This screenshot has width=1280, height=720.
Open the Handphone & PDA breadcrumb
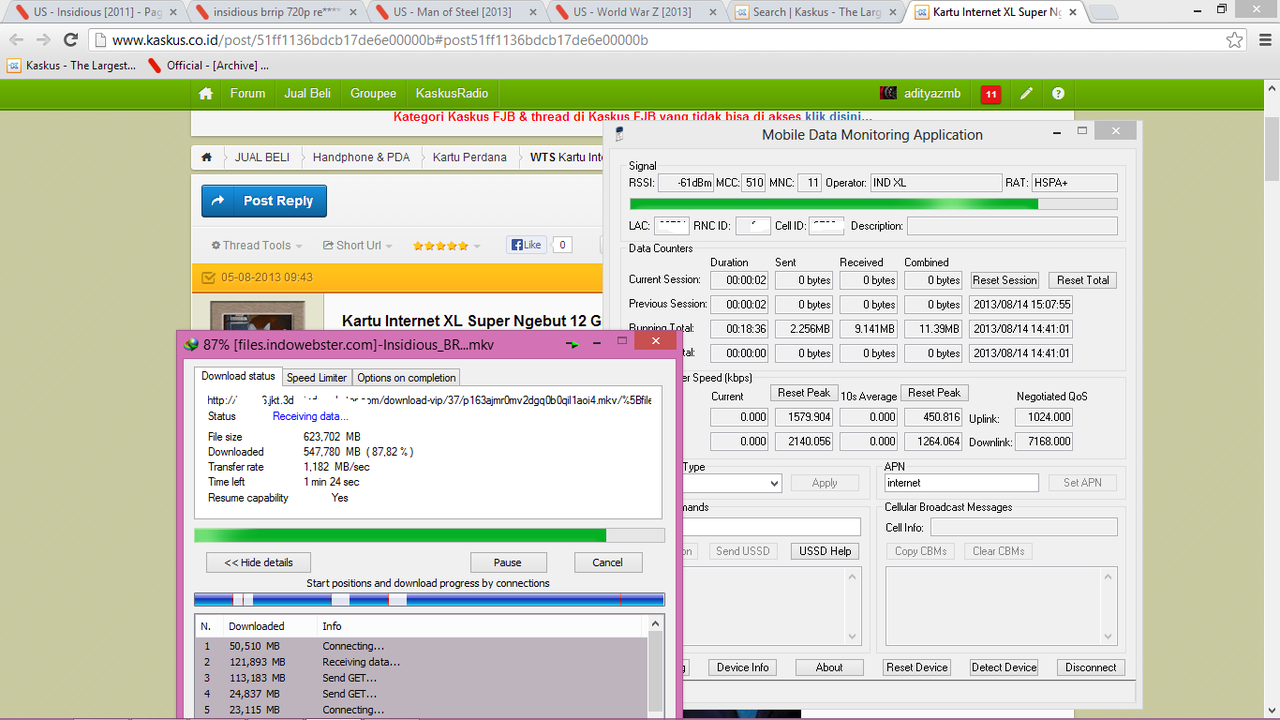pos(361,157)
